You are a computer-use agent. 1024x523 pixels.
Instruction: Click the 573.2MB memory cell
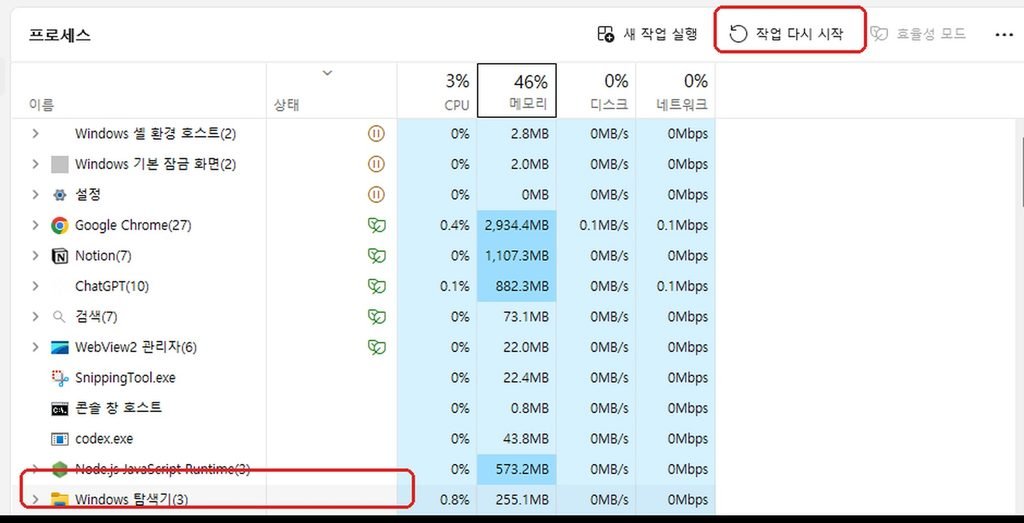coord(517,469)
